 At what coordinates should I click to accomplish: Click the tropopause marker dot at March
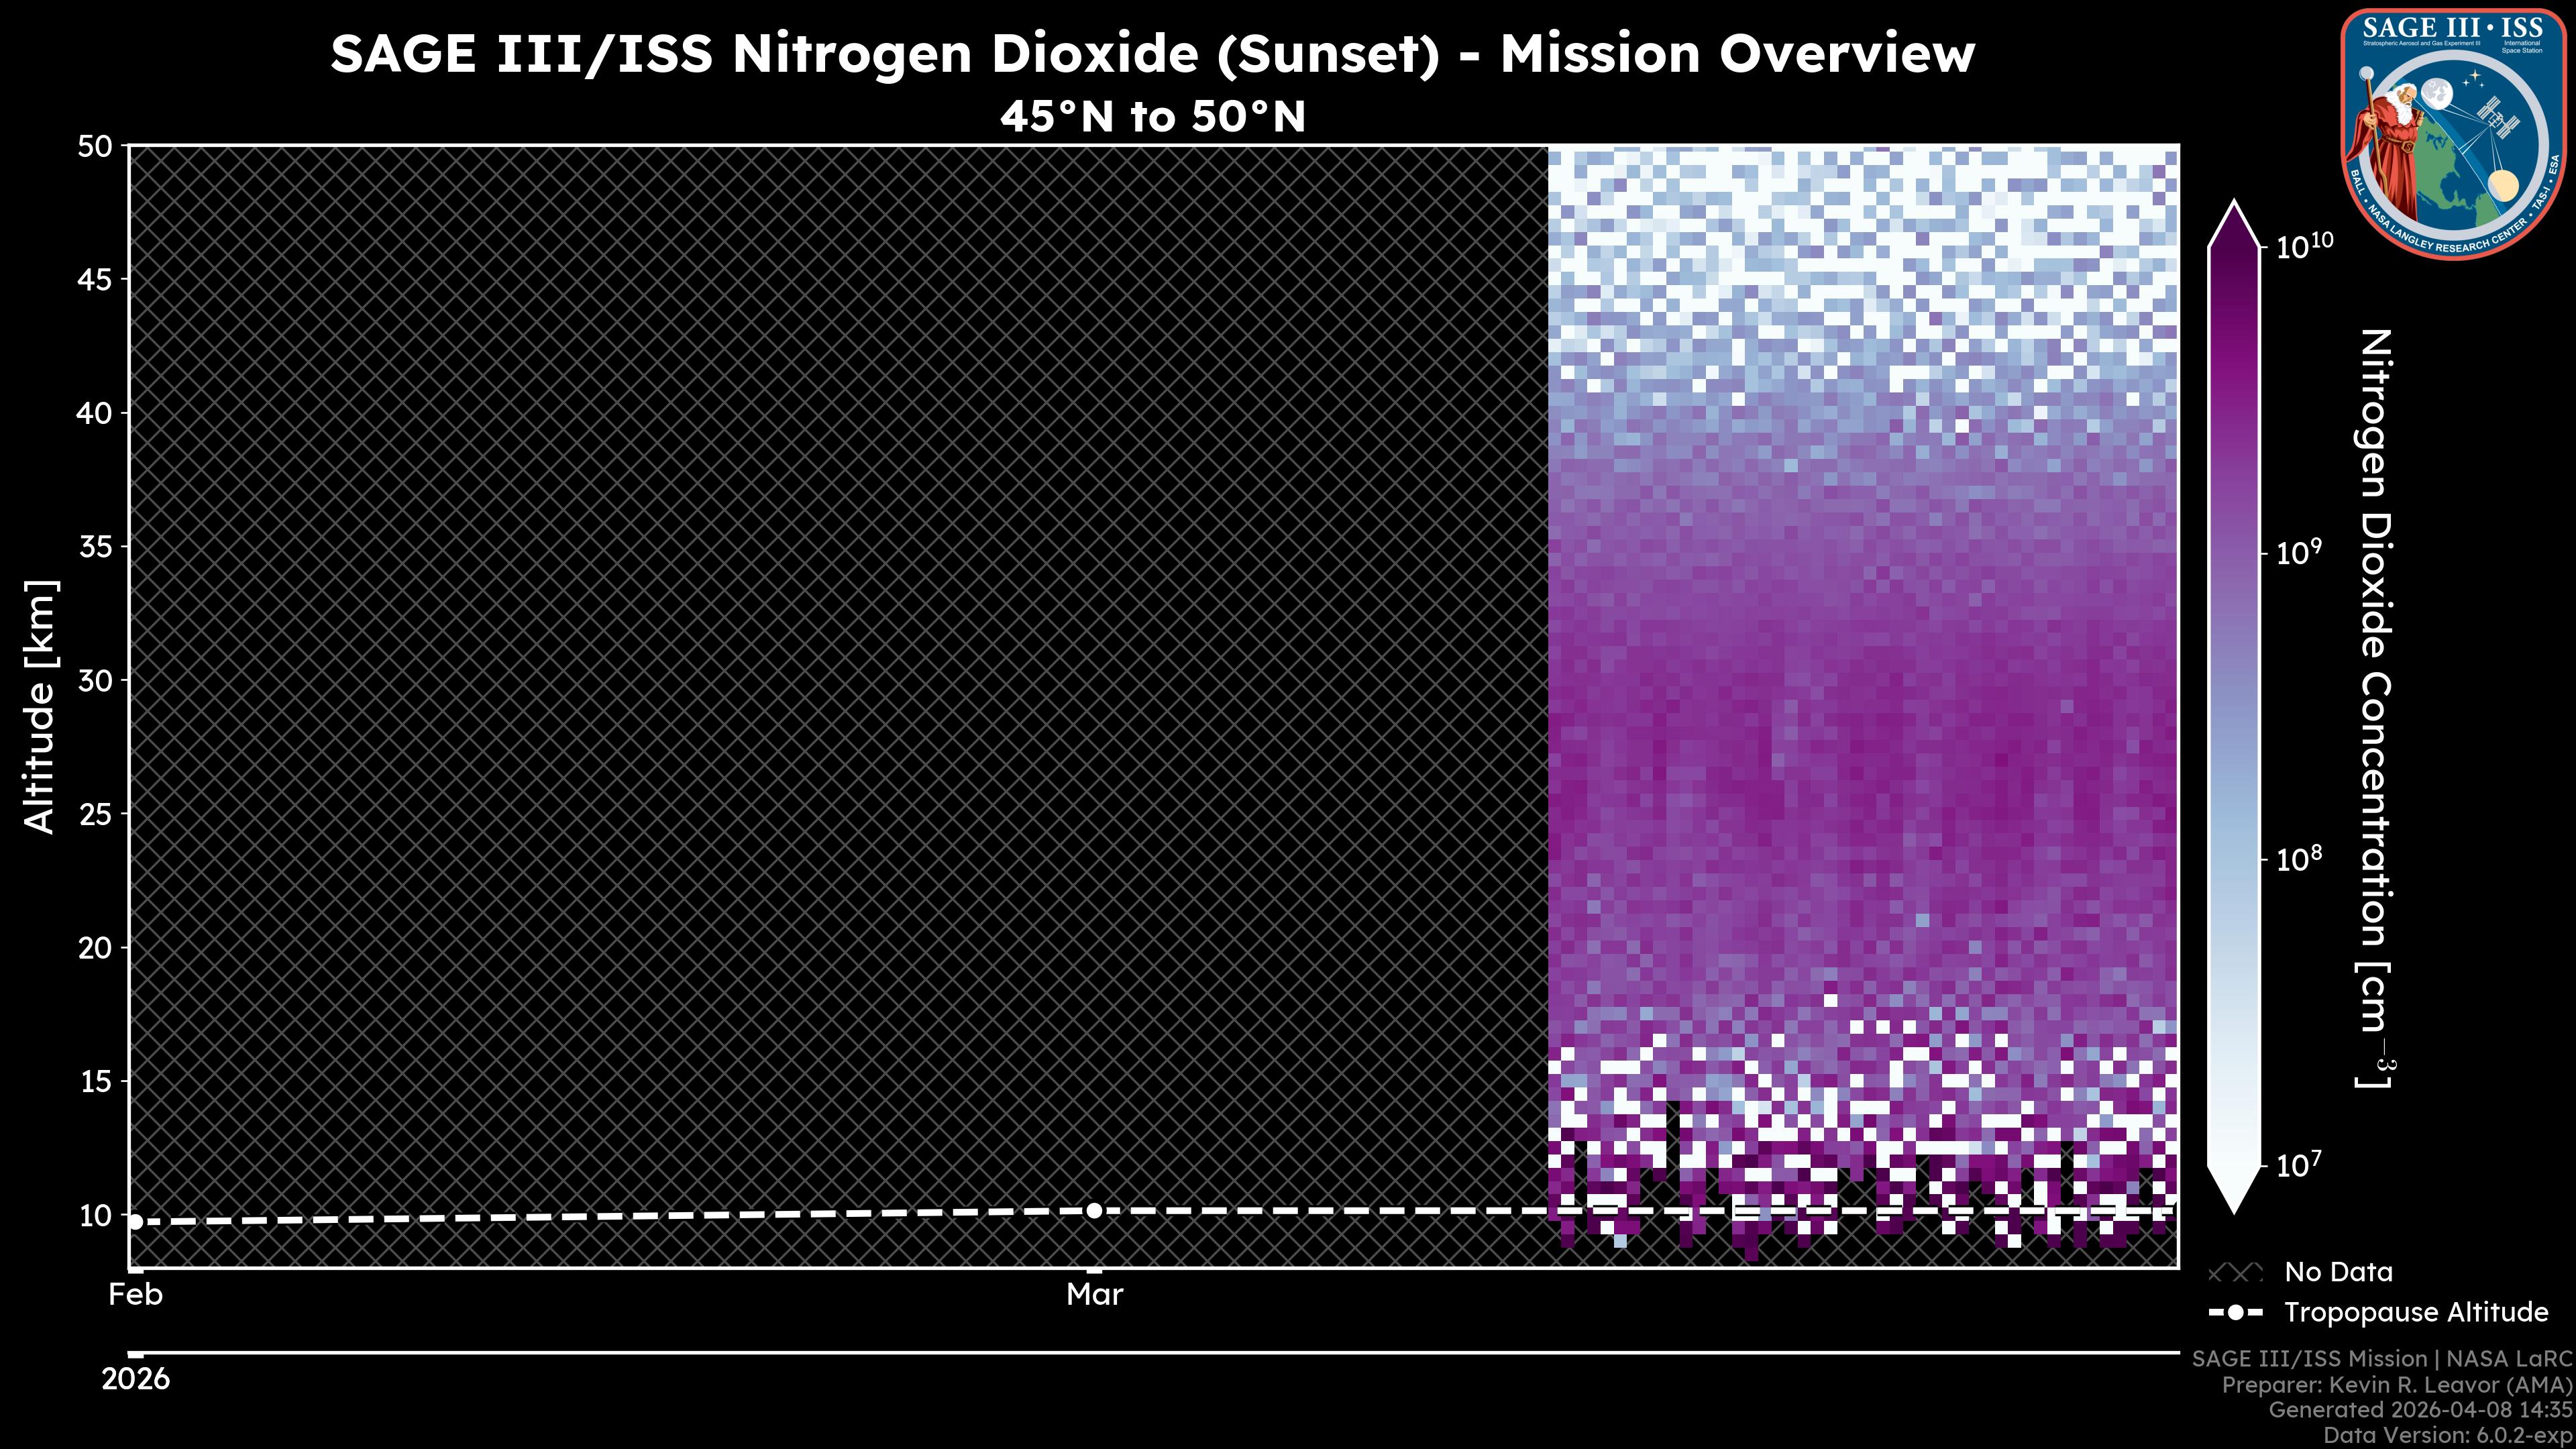coord(1094,1210)
